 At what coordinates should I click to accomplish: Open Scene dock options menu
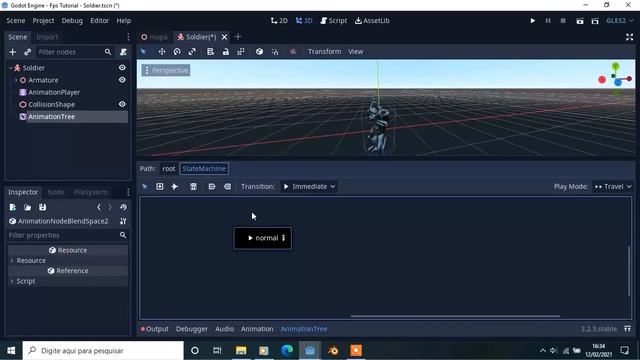128,37
